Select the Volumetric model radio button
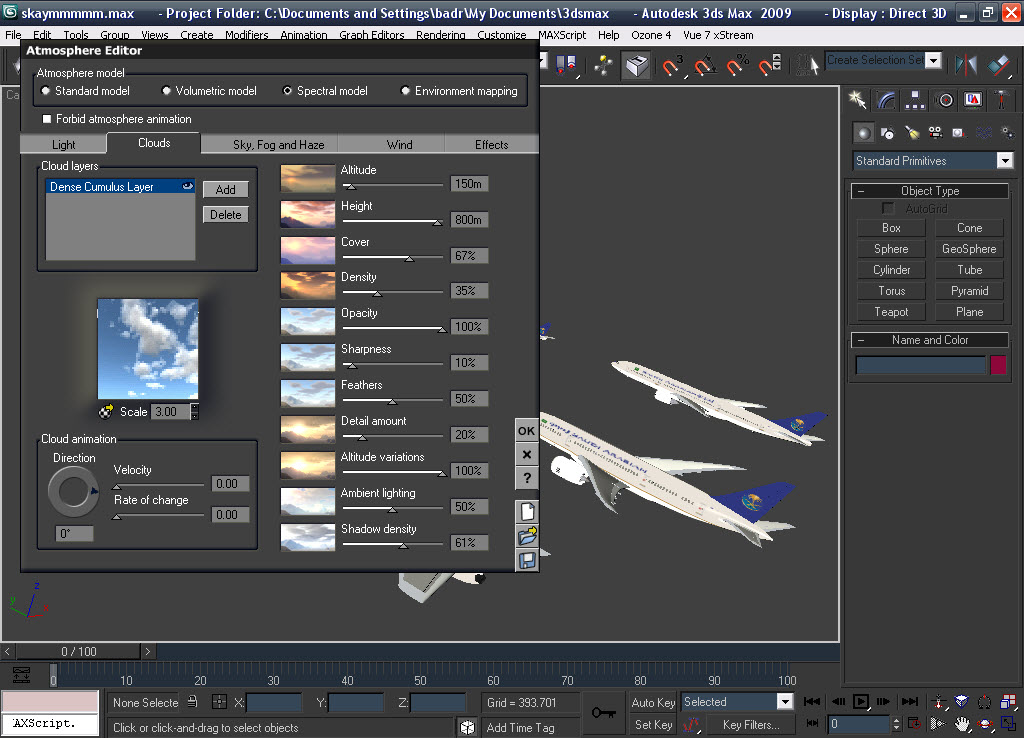The height and width of the screenshot is (738, 1024). tap(167, 91)
